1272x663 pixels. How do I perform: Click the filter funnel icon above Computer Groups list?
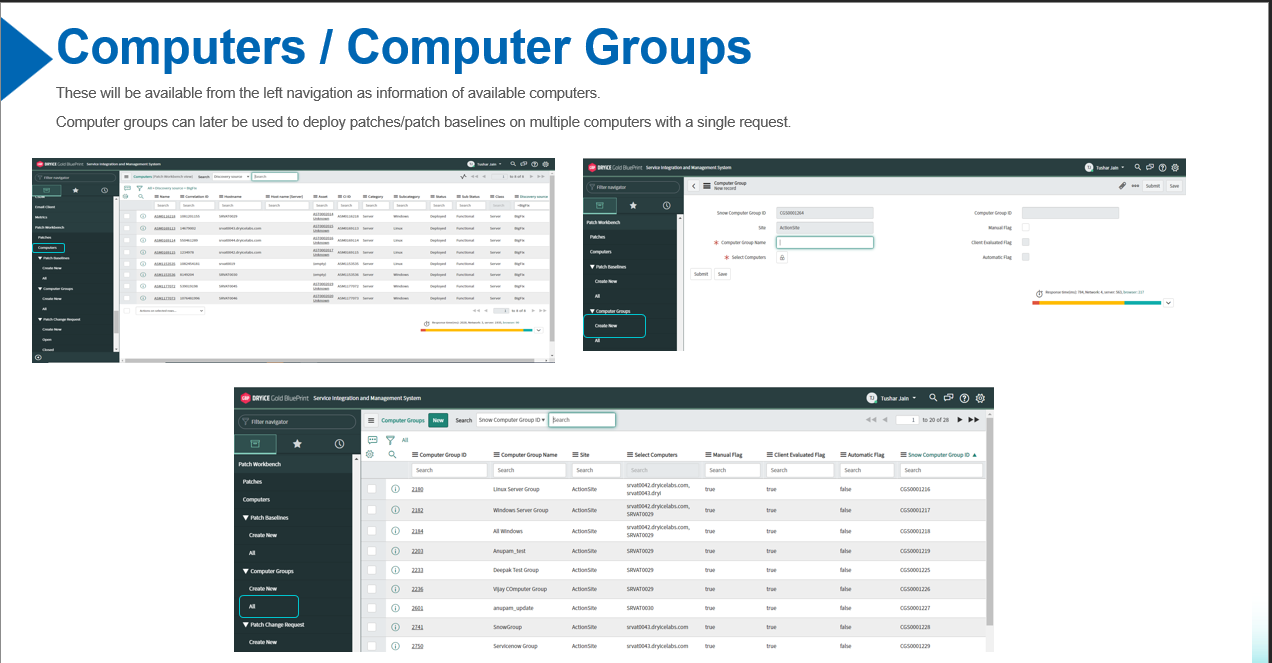pyautogui.click(x=390, y=439)
